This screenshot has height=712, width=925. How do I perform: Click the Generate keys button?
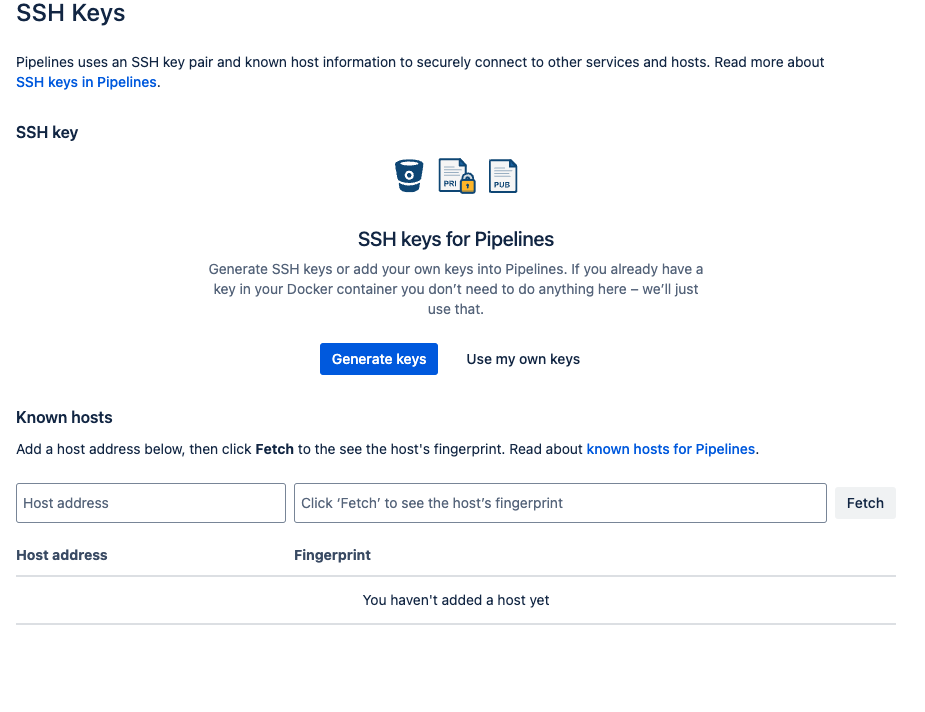379,359
